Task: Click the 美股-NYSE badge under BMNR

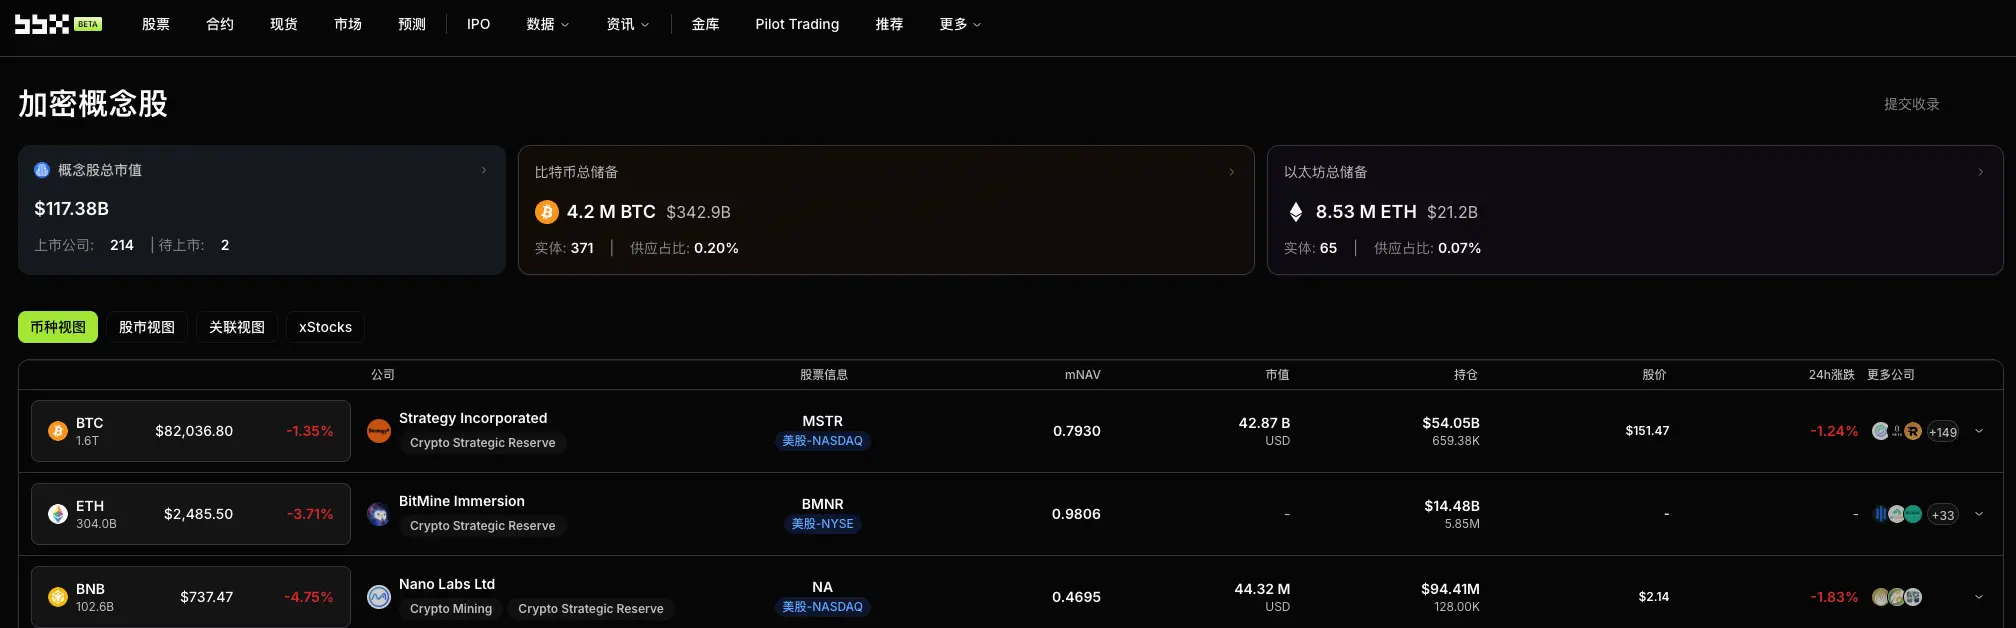Action: (823, 524)
